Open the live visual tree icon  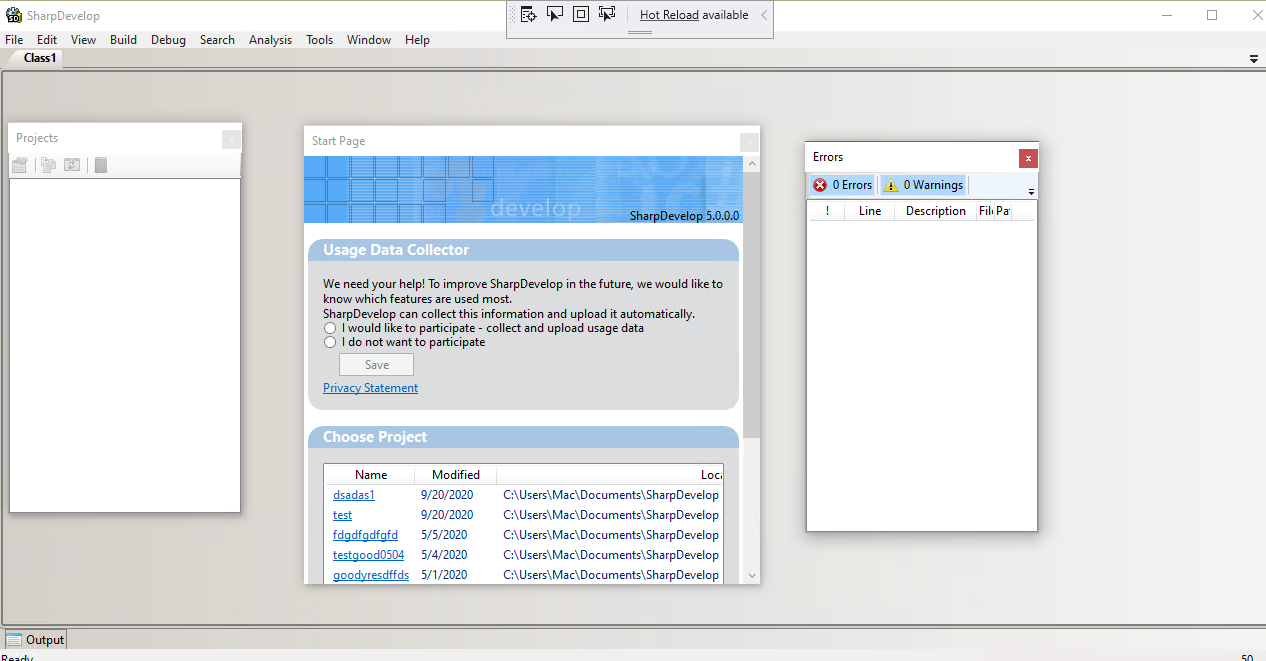coord(529,14)
